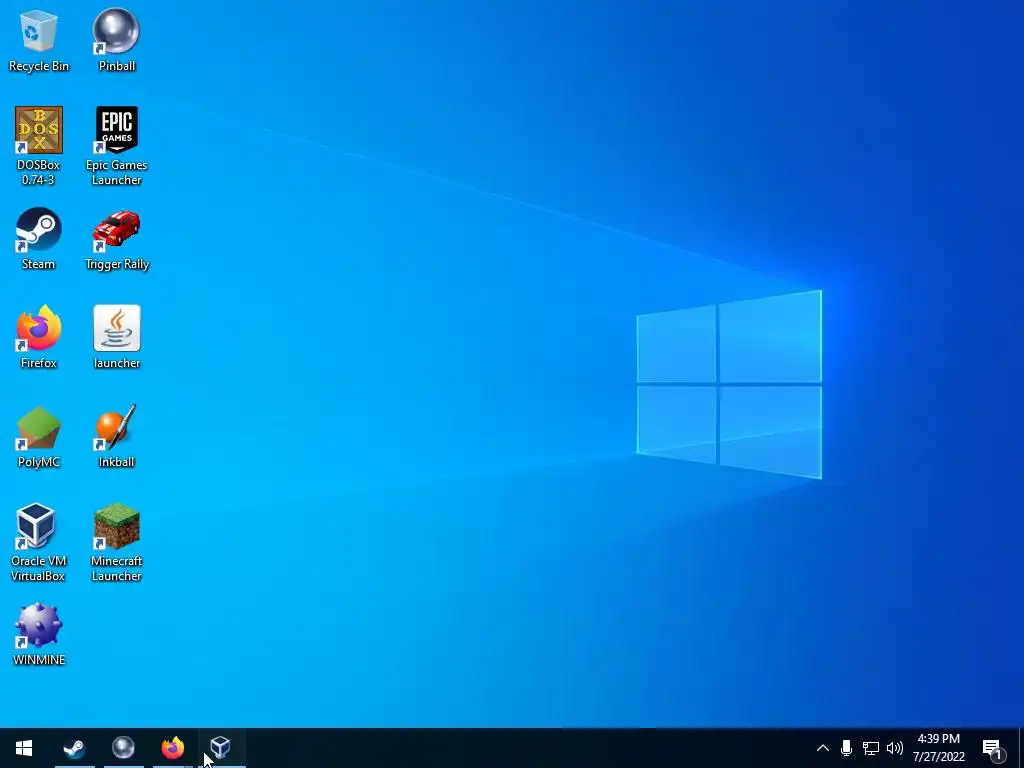
Task: Click the microphone tray icon
Action: click(x=846, y=748)
